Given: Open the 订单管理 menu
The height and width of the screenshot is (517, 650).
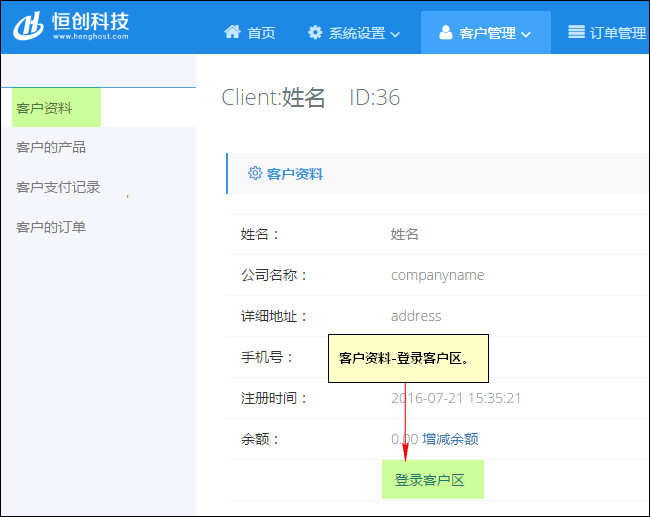Looking at the screenshot, I should (x=617, y=33).
